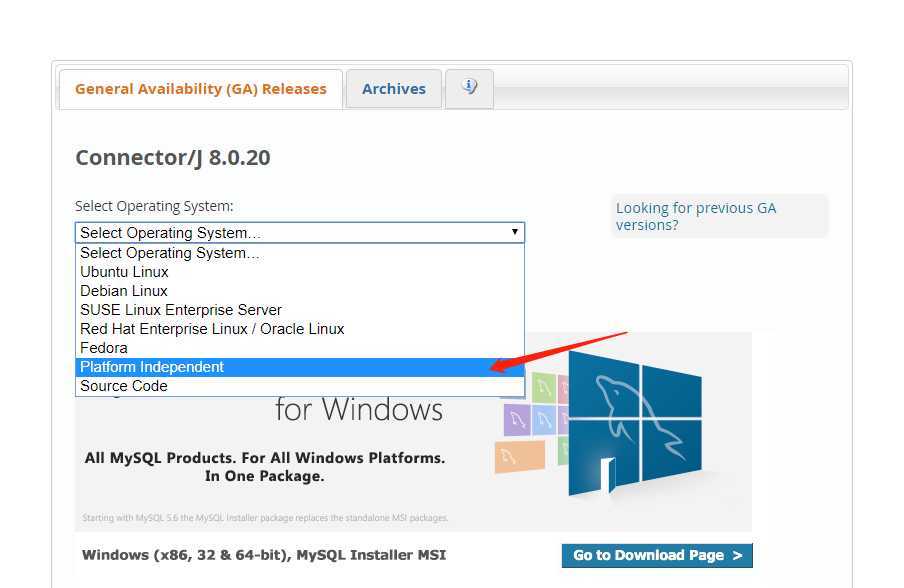904x588 pixels.
Task: Pick Red Hat Enterprise Linux / Oracle Linux
Action: pos(300,329)
